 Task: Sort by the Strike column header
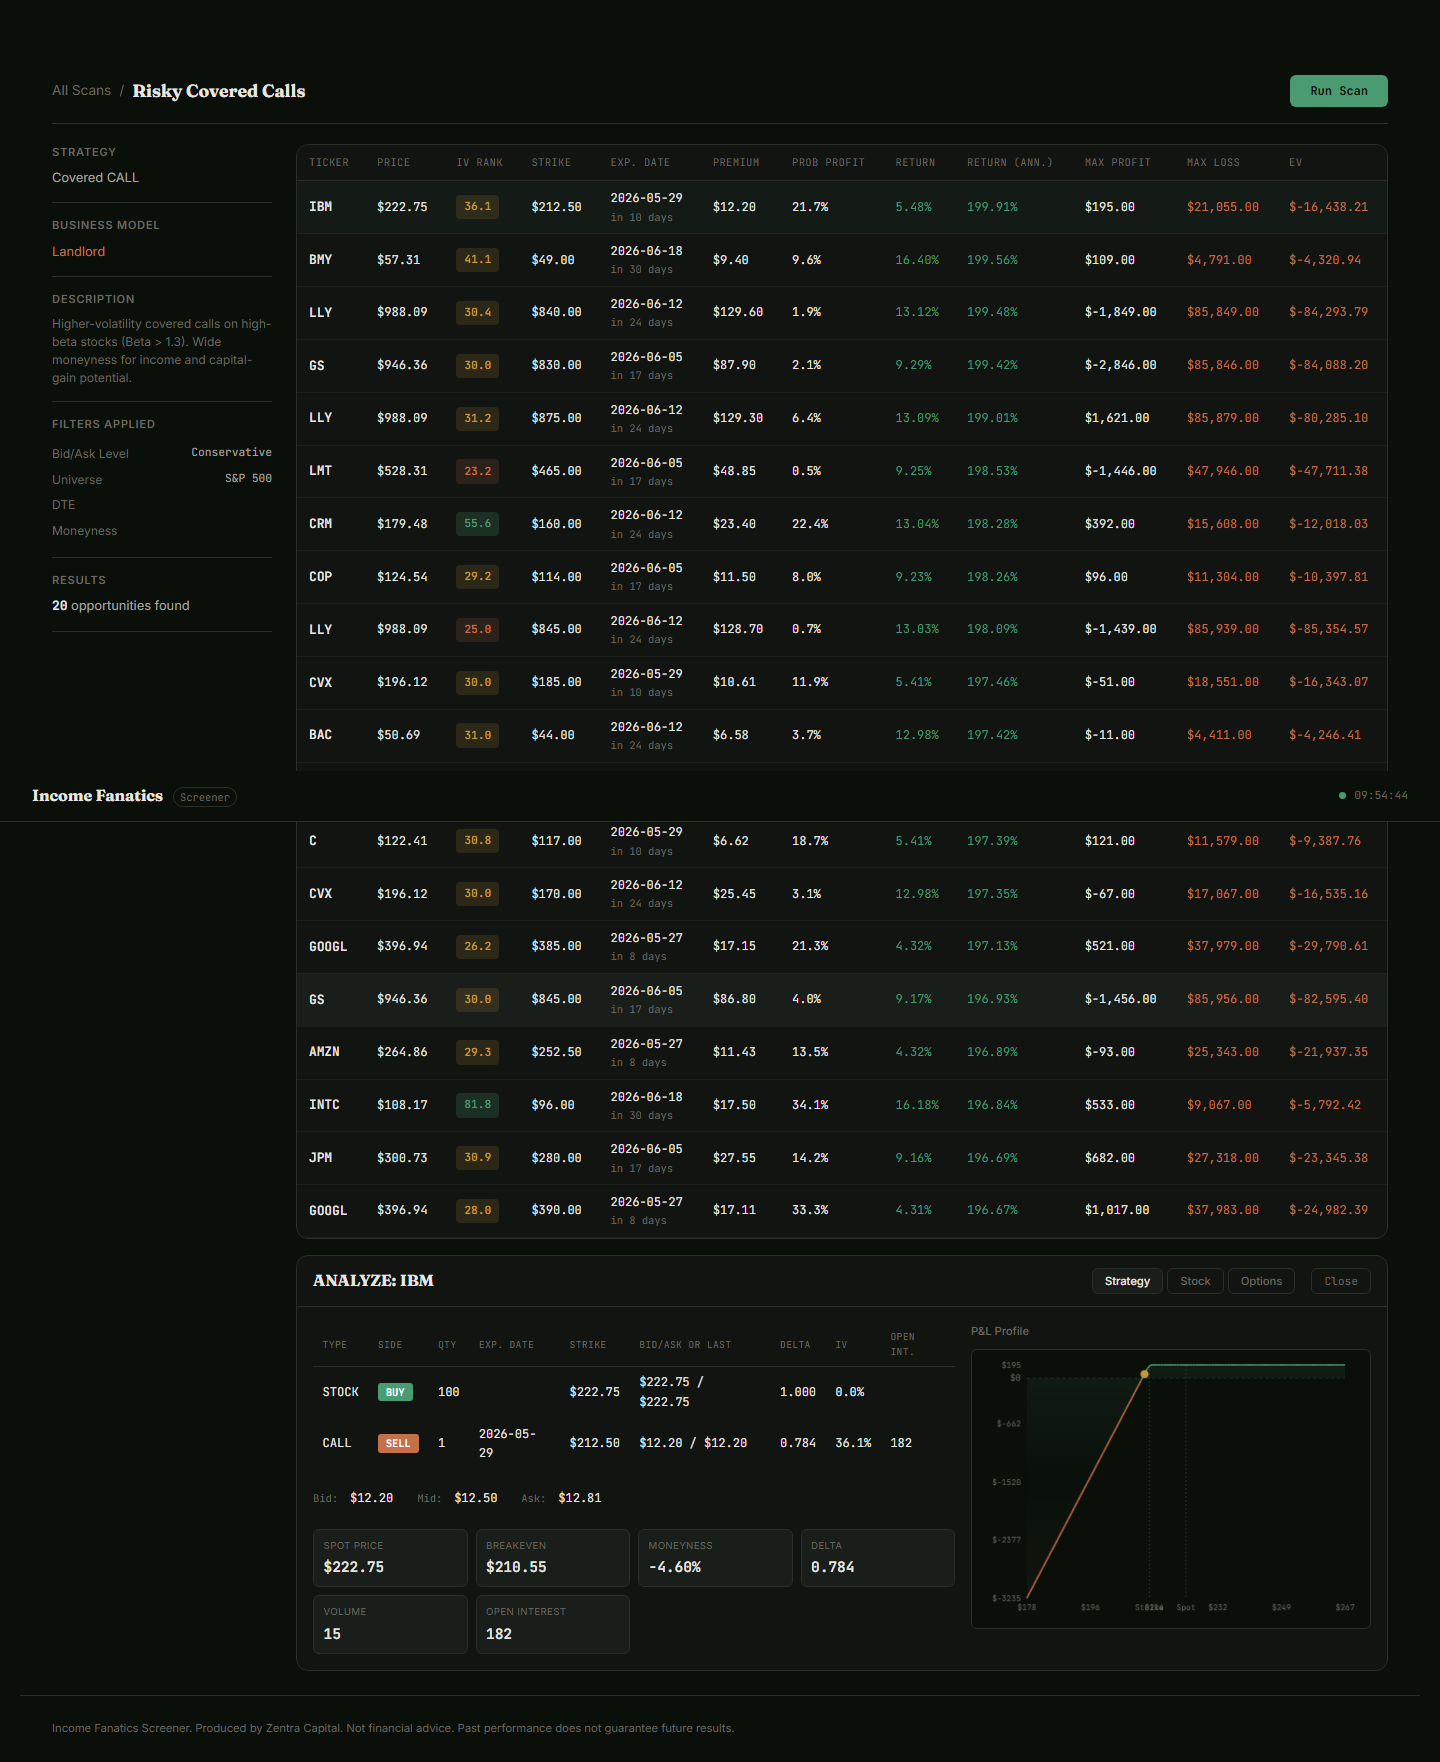[551, 162]
